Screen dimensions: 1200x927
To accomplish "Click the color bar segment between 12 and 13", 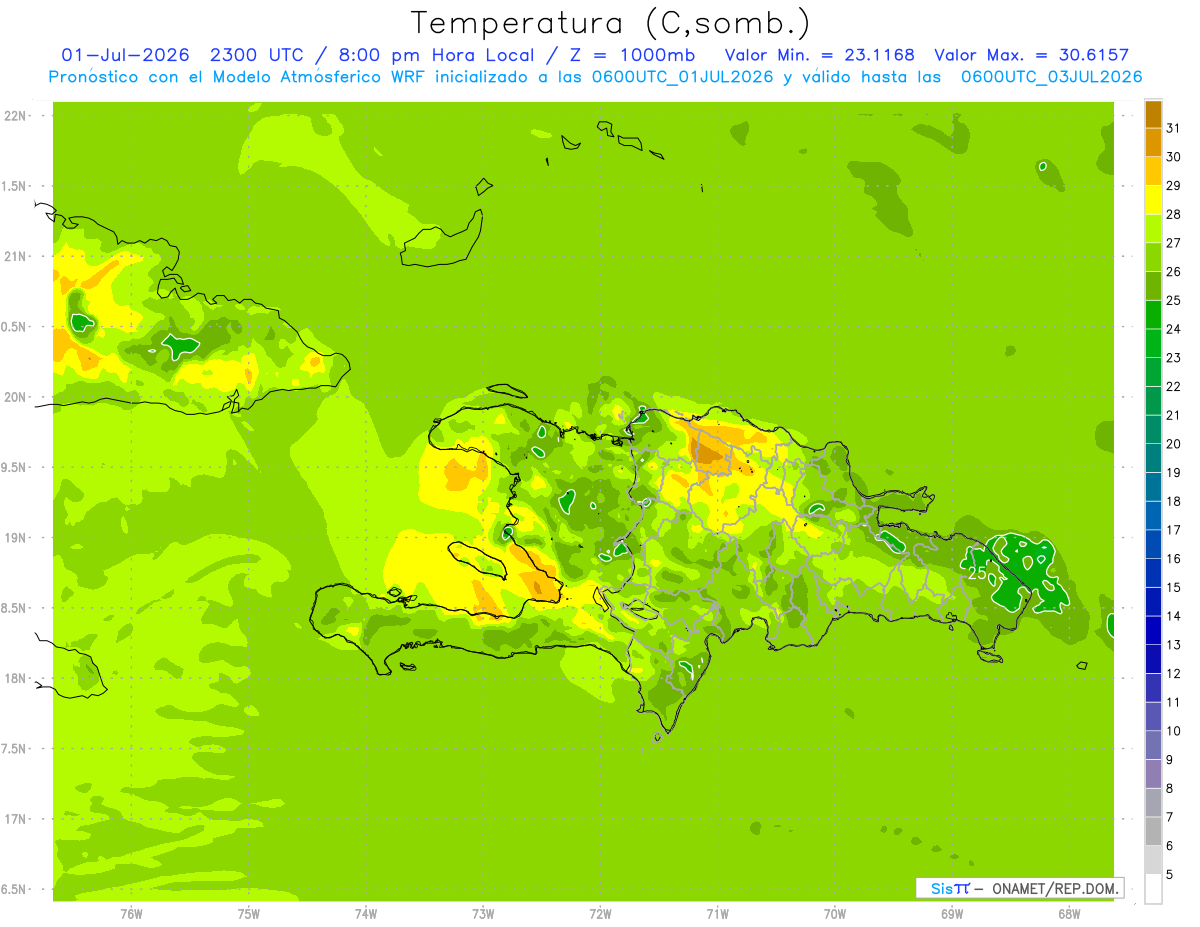I will pyautogui.click(x=1153, y=659).
